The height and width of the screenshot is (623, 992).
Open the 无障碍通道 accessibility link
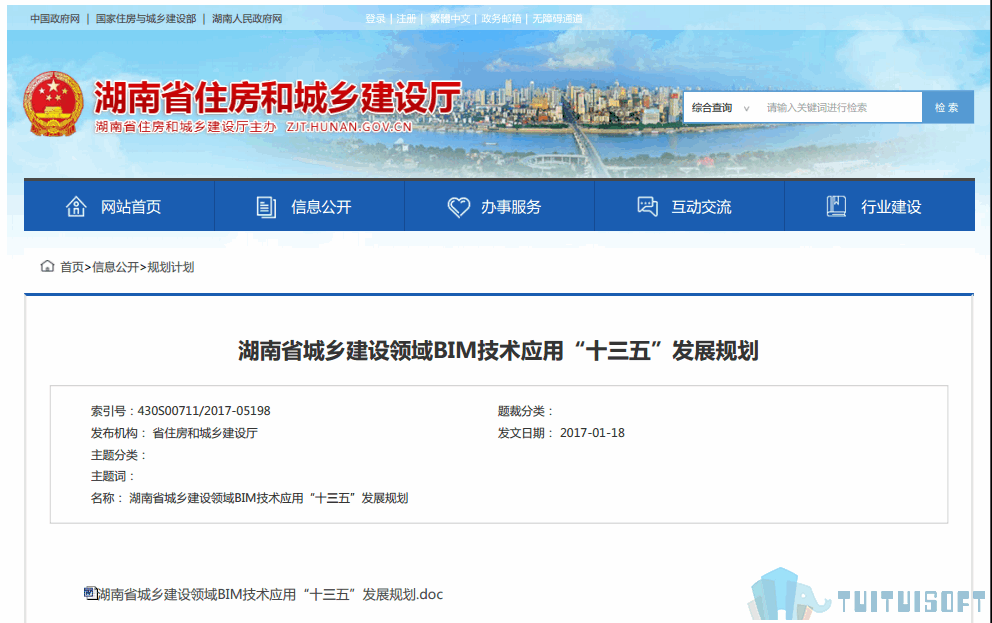[557, 19]
